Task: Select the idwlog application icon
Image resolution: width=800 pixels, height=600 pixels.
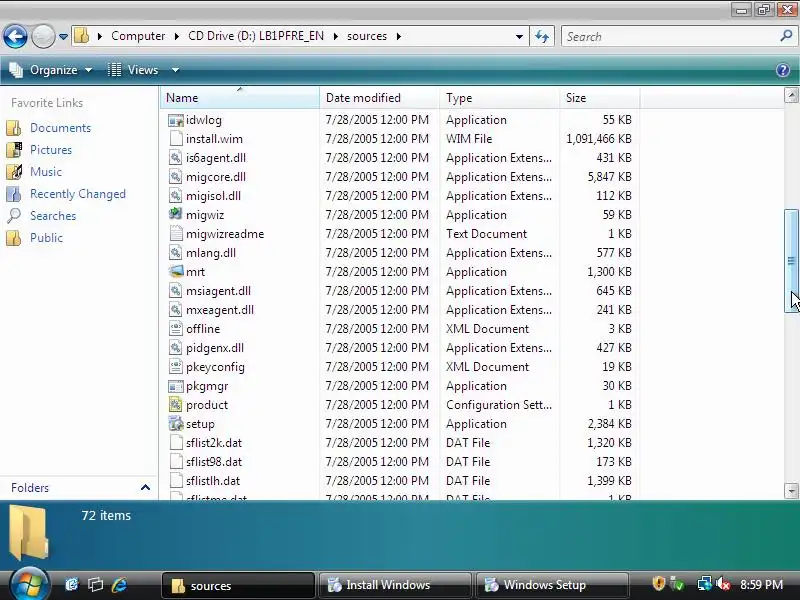Action: [x=176, y=120]
